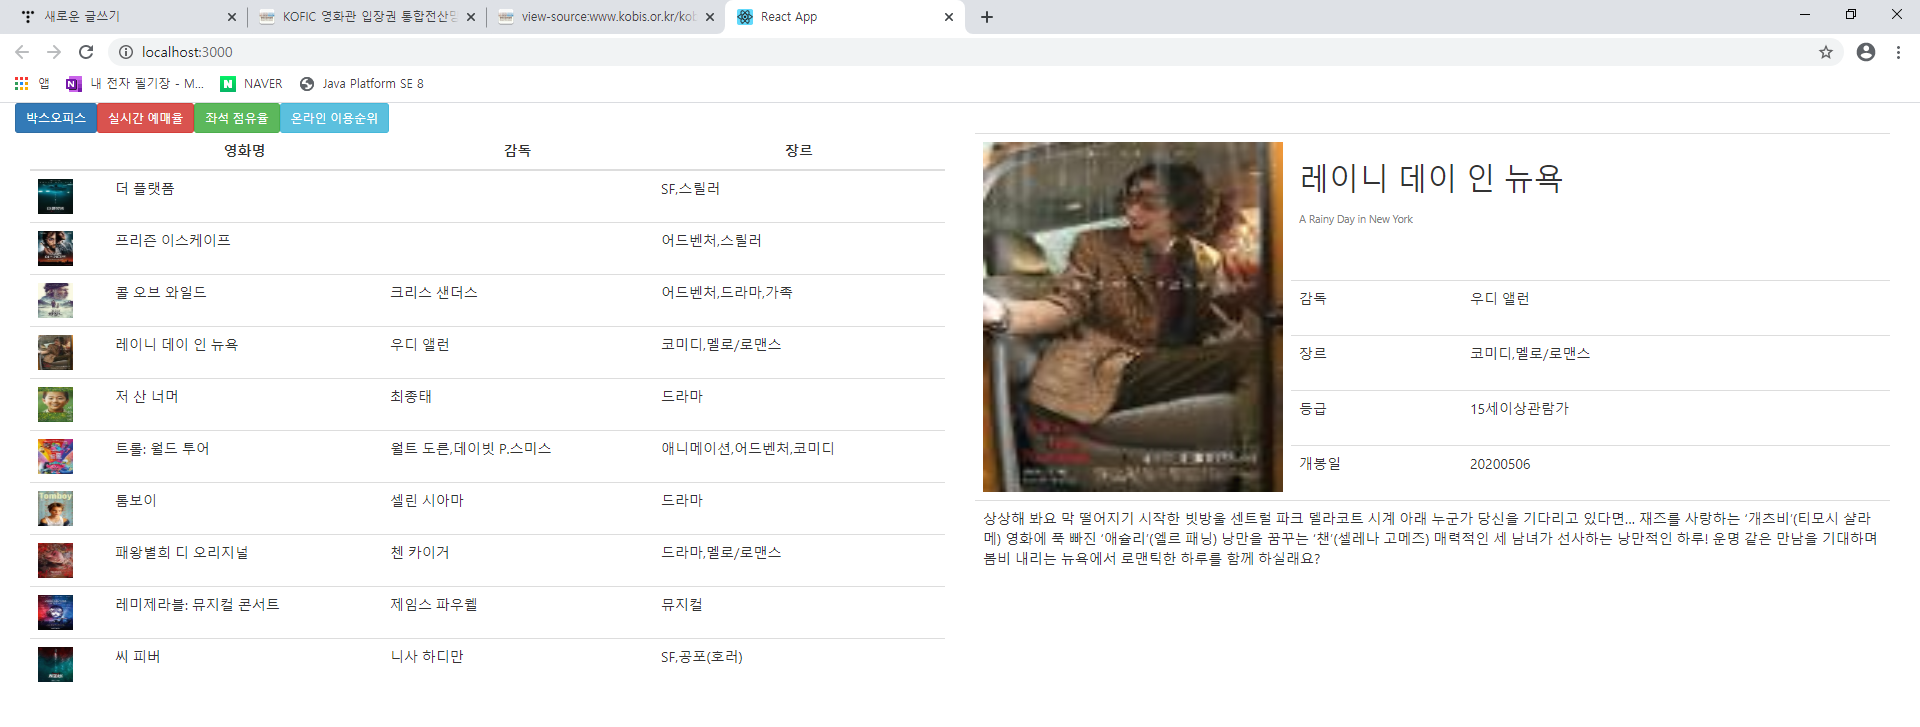Click the 프리즌 이스케이프 poster thumbnail

[55, 248]
